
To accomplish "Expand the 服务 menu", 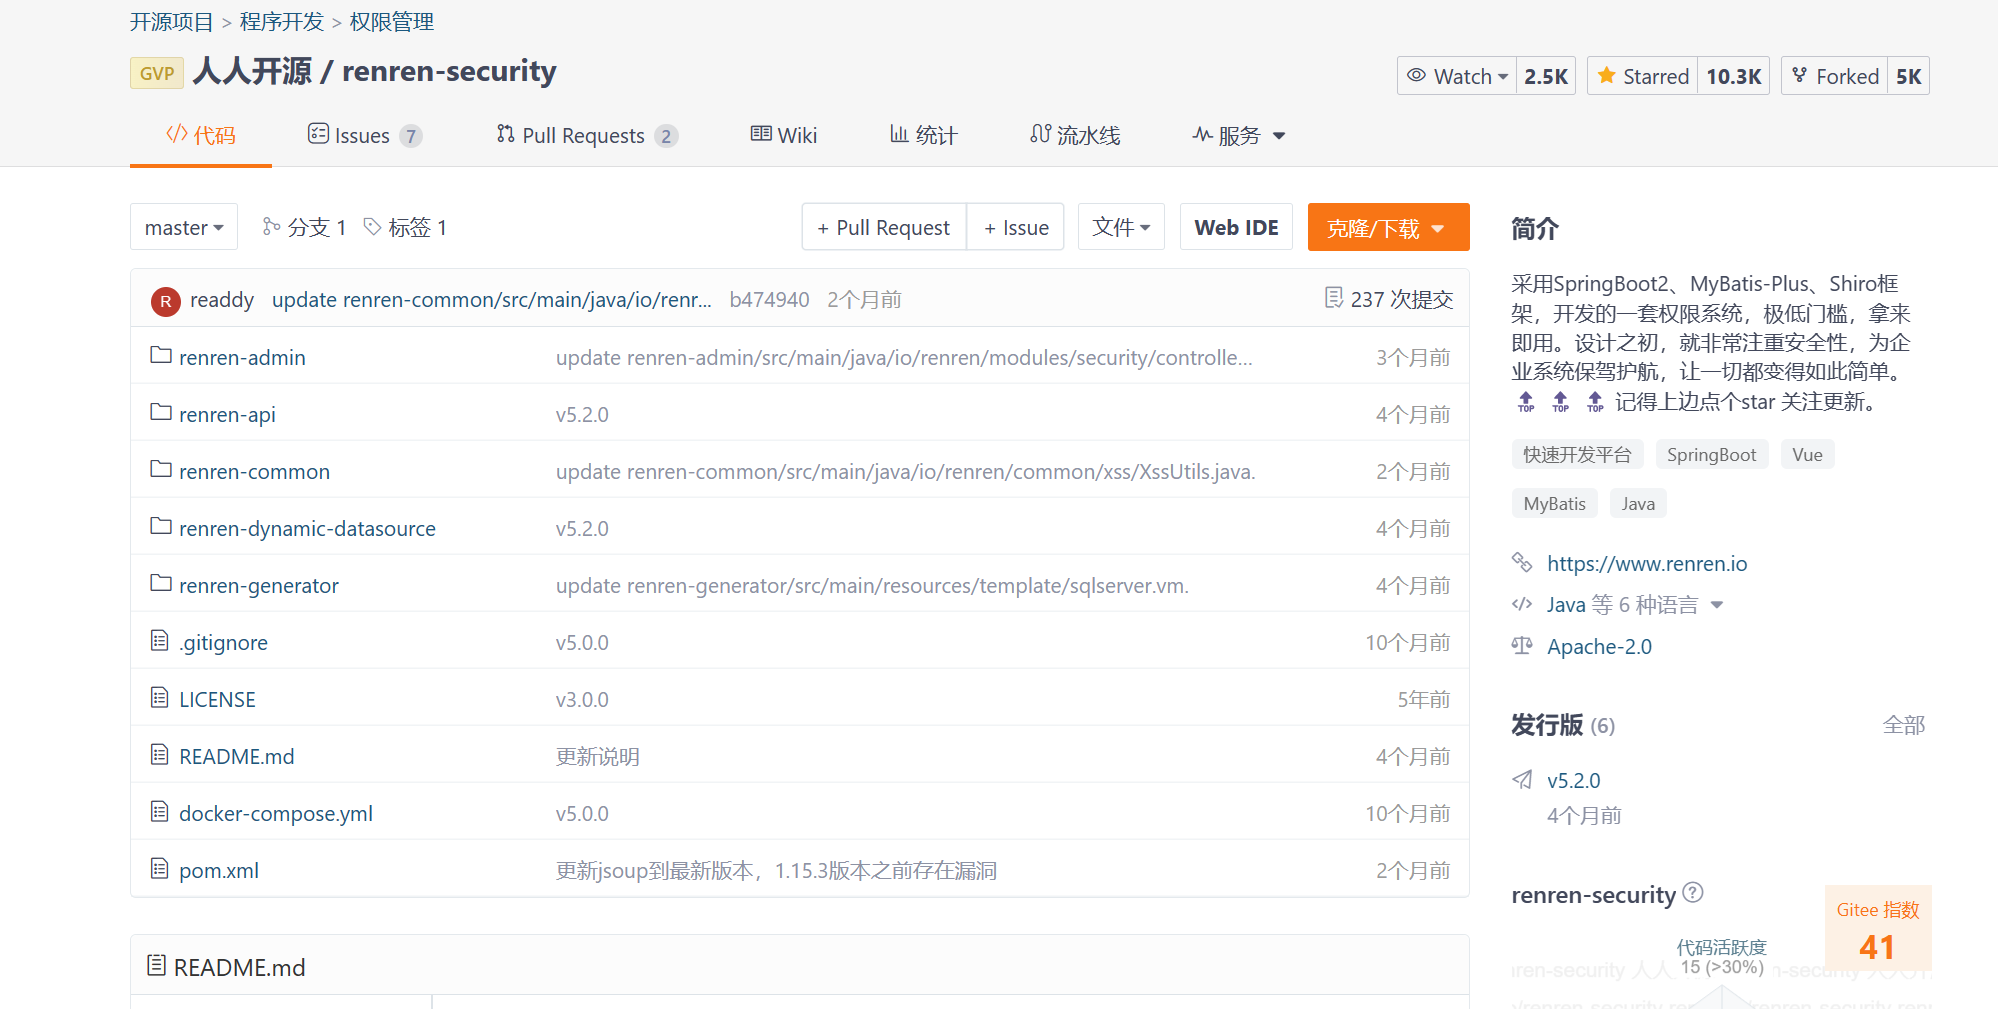I will (1238, 135).
